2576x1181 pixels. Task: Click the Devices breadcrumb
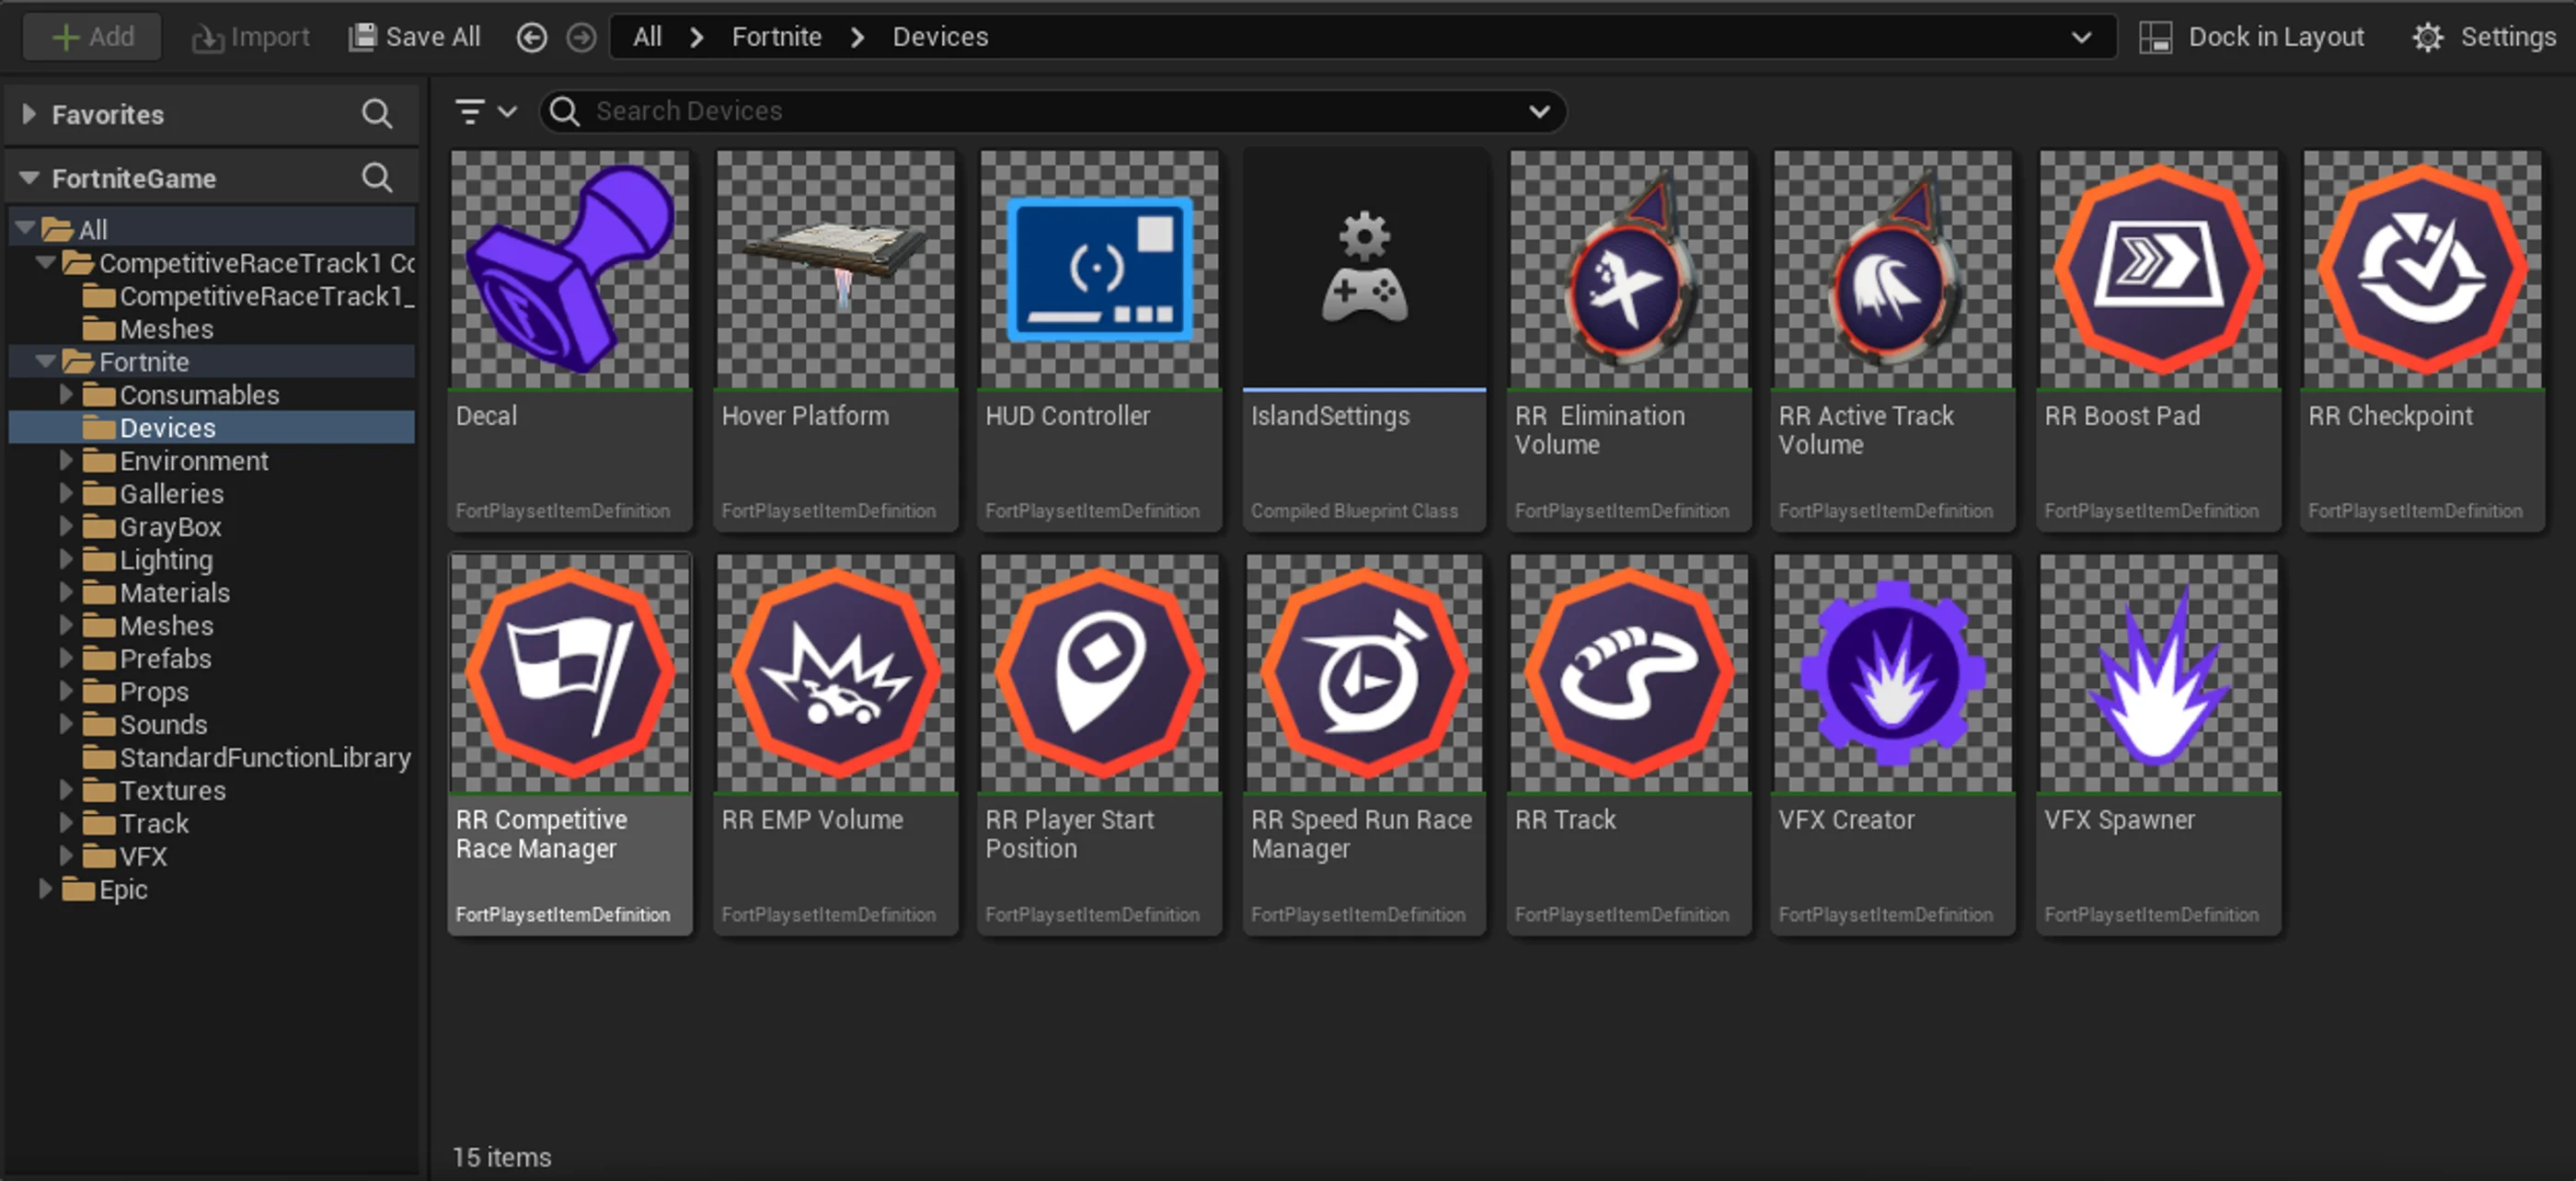(940, 37)
